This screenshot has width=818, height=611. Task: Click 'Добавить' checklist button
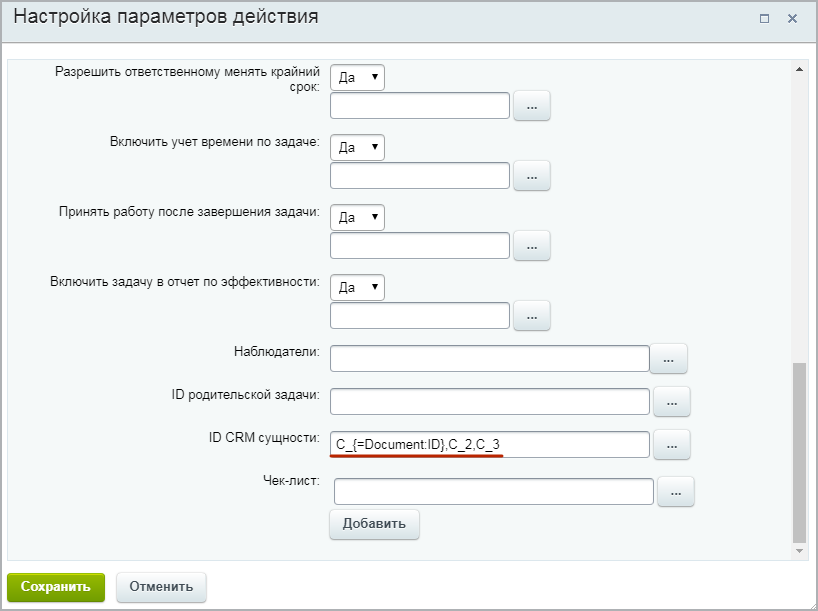(374, 524)
